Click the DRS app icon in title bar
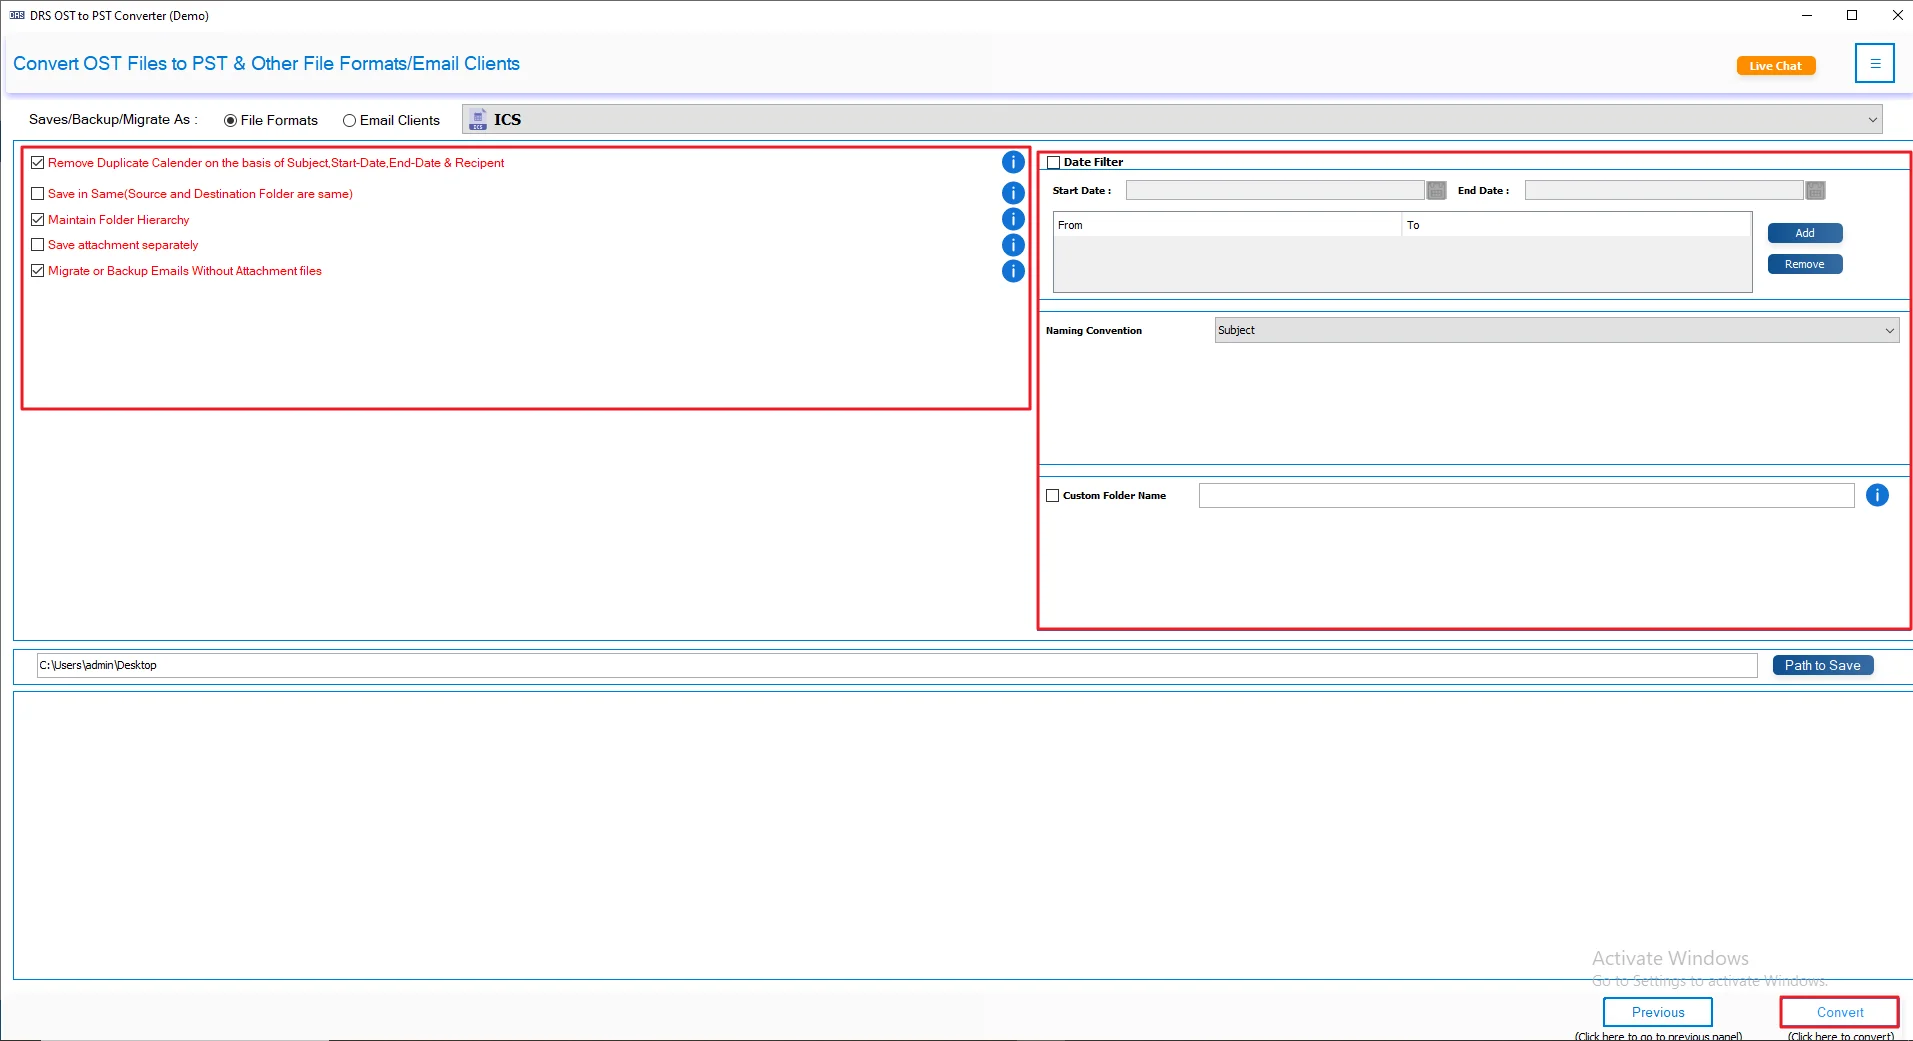 point(17,15)
